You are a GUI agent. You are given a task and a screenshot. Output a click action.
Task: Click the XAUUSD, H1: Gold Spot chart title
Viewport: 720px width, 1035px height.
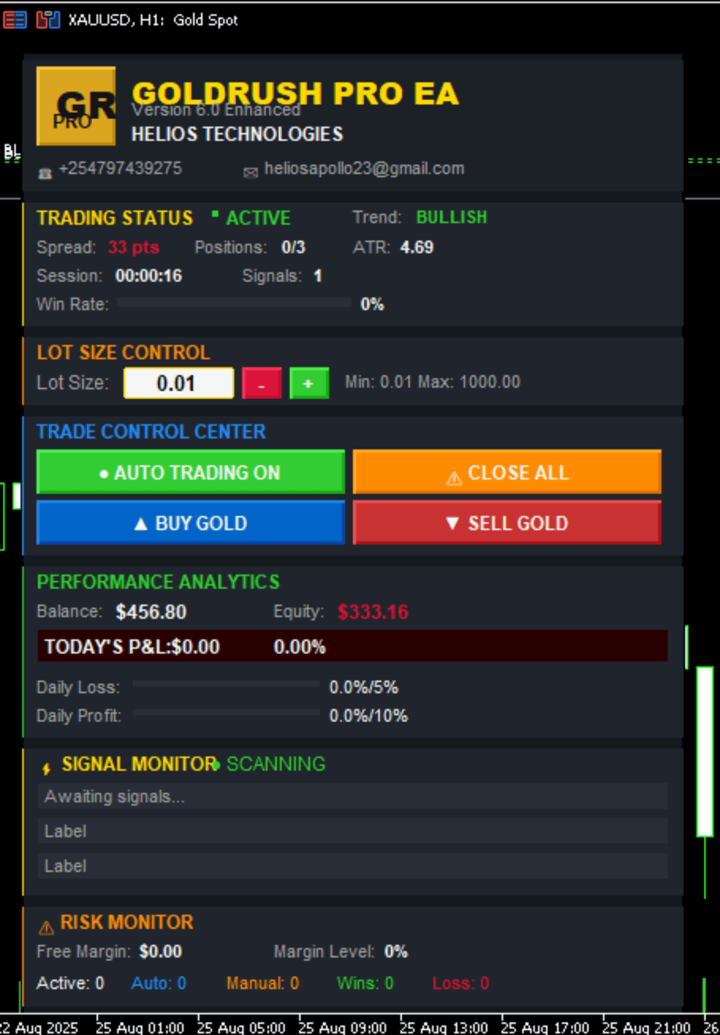(153, 20)
